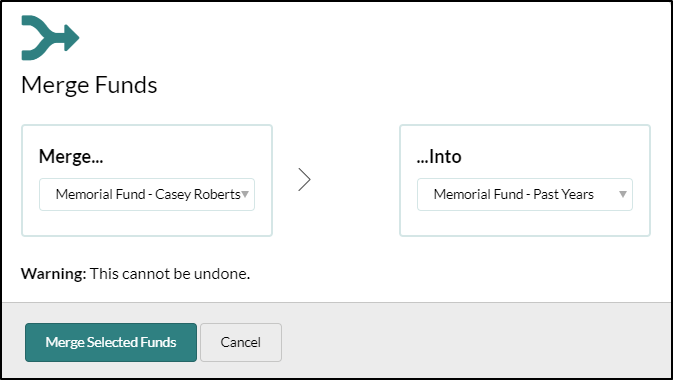This screenshot has height=380, width=673.
Task: Click the "...Into" panel label
Action: tap(439, 156)
